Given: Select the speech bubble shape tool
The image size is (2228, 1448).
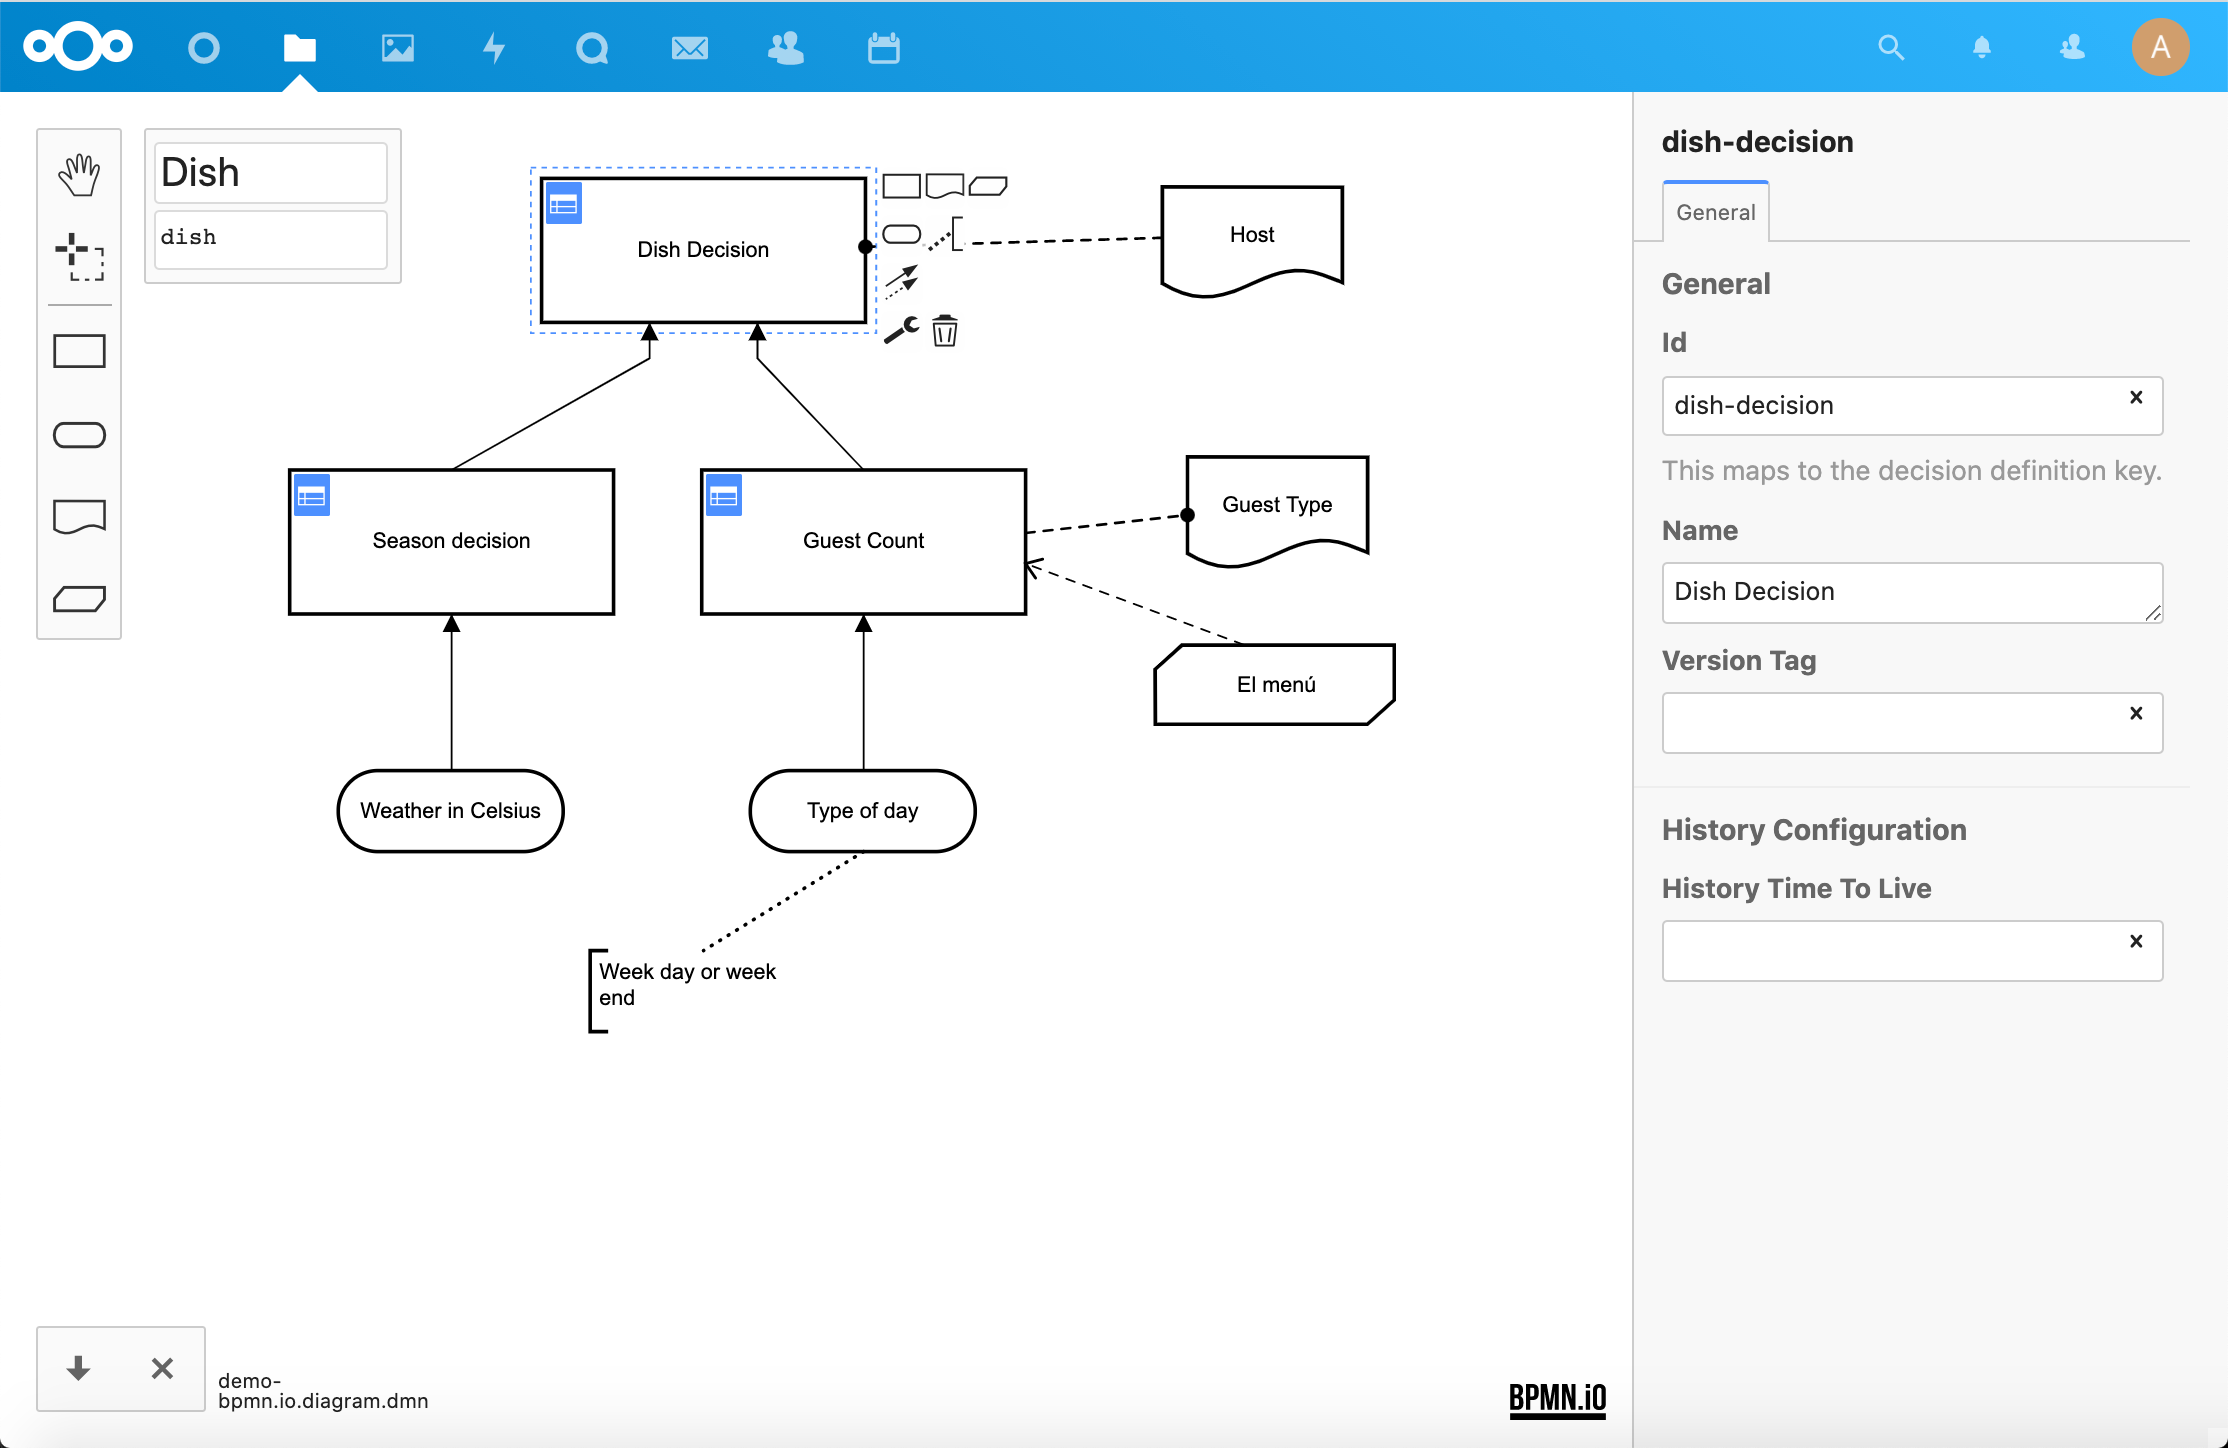Looking at the screenshot, I should (80, 516).
